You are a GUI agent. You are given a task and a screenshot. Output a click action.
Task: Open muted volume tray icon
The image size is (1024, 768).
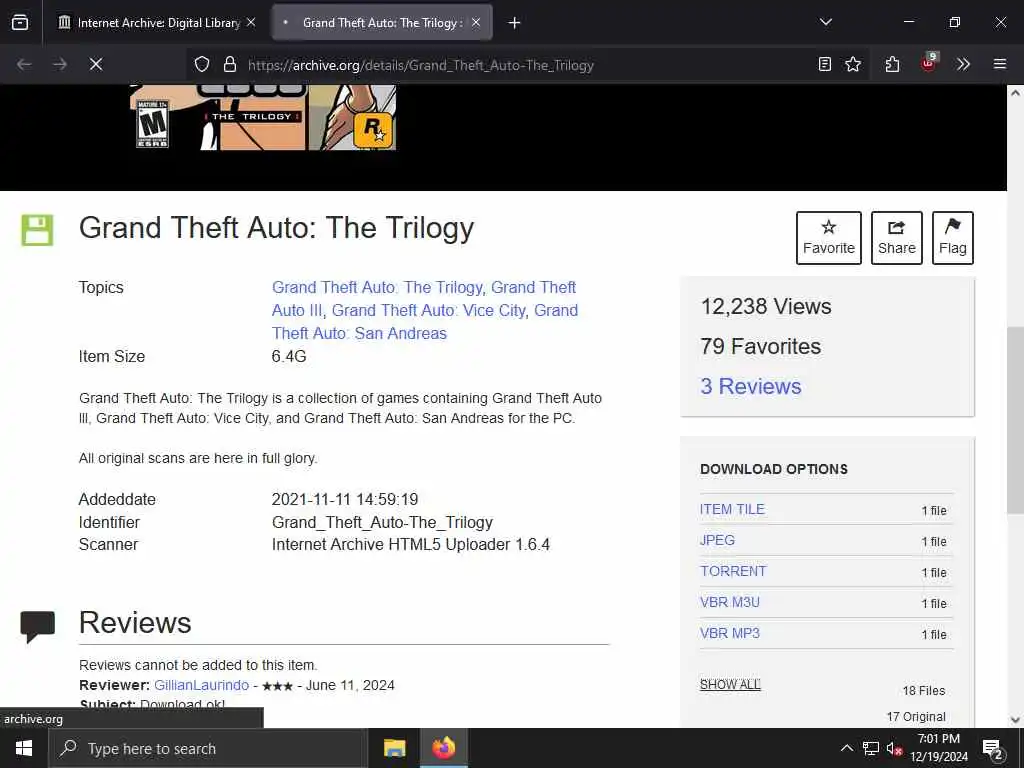[x=894, y=749]
